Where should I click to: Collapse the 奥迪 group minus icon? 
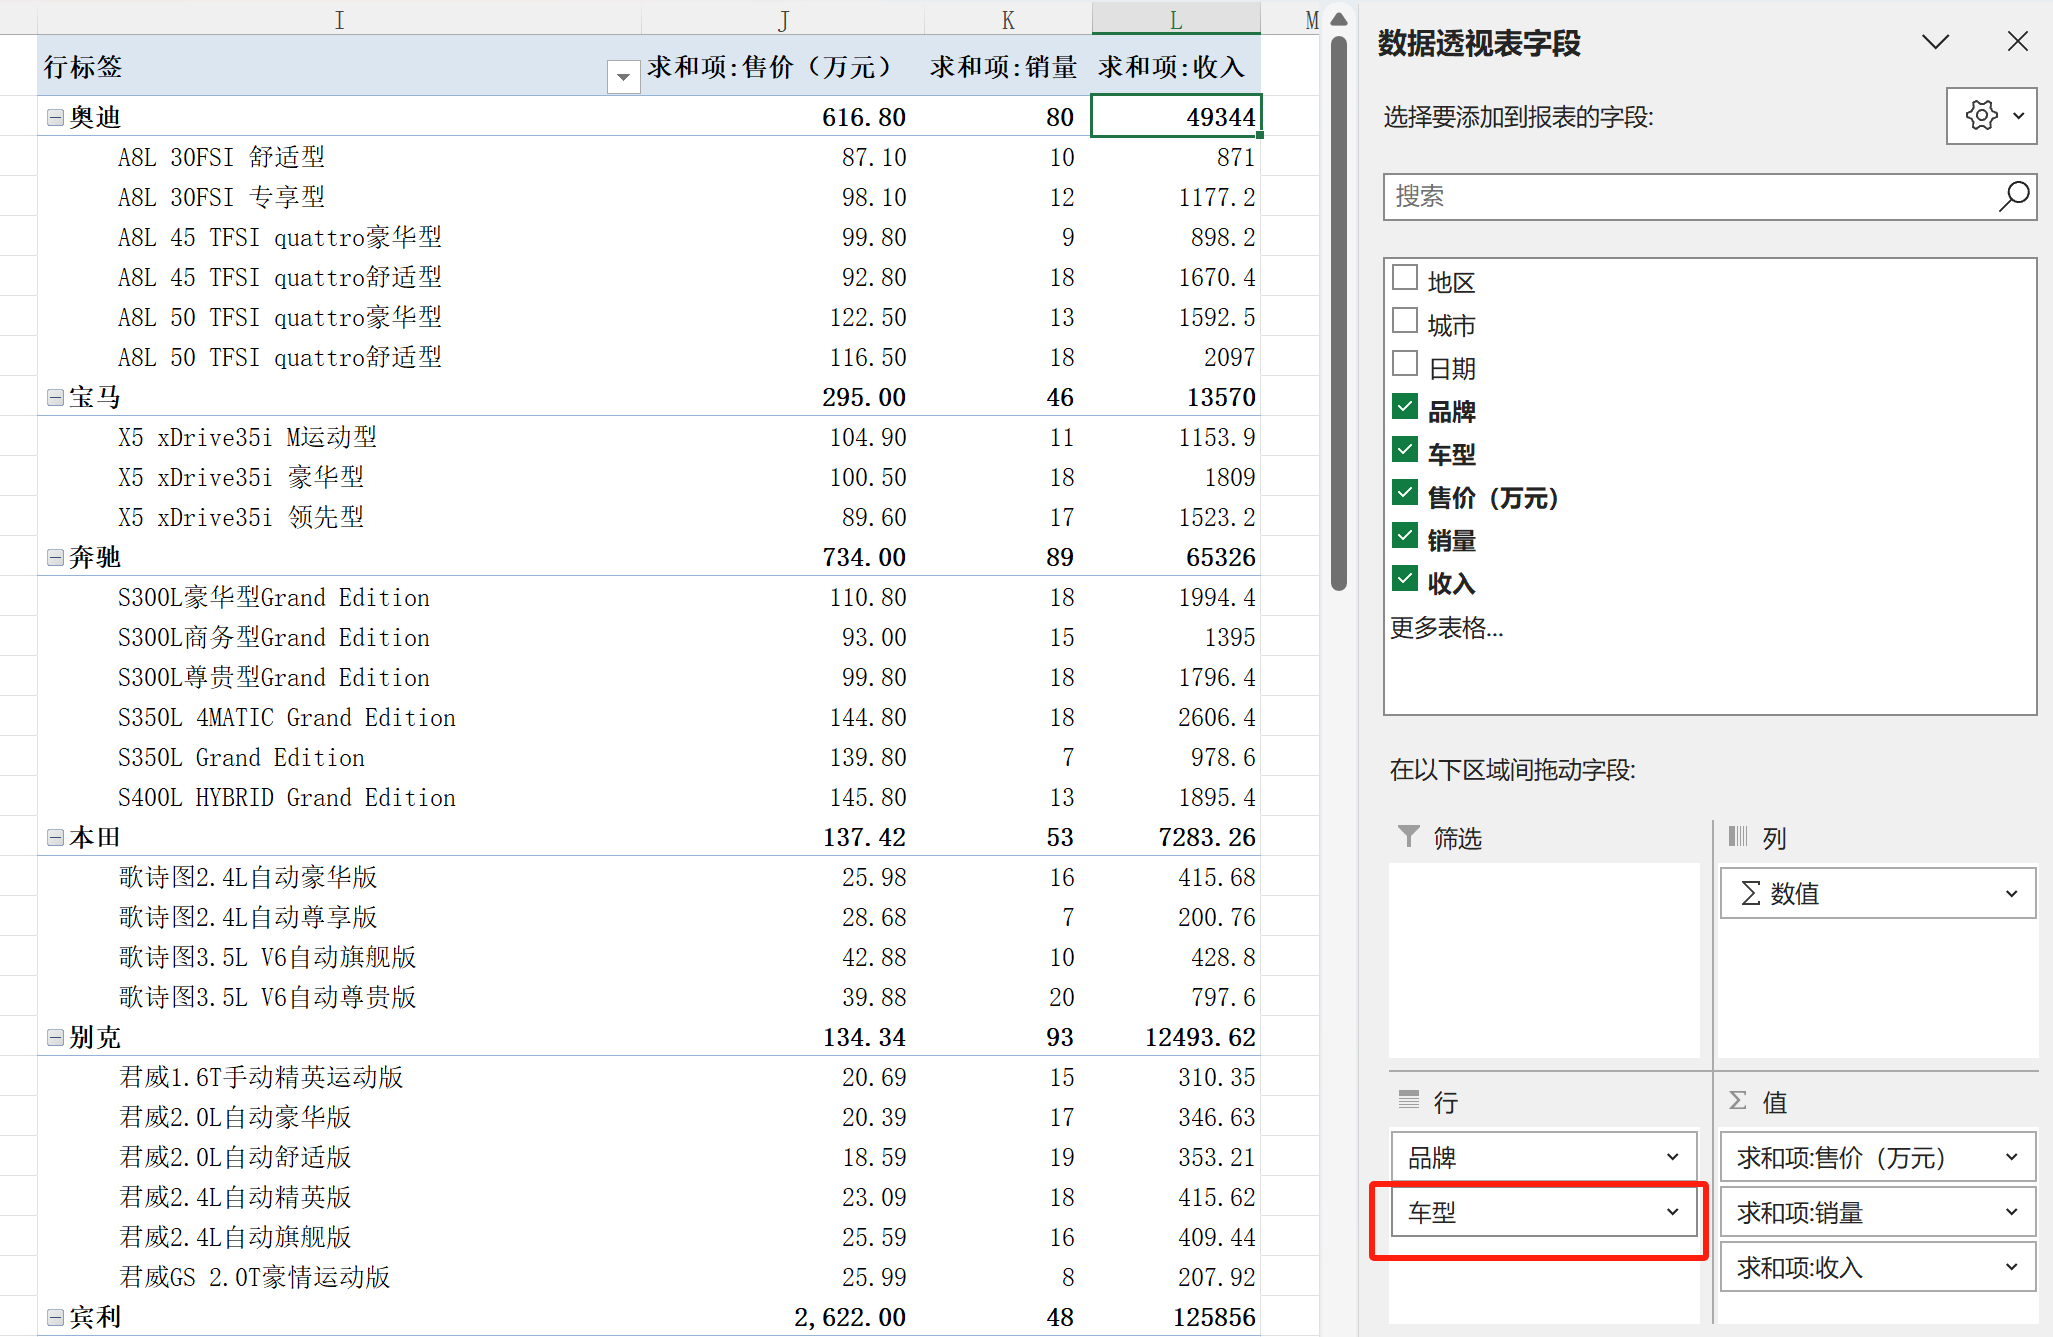pyautogui.click(x=56, y=118)
